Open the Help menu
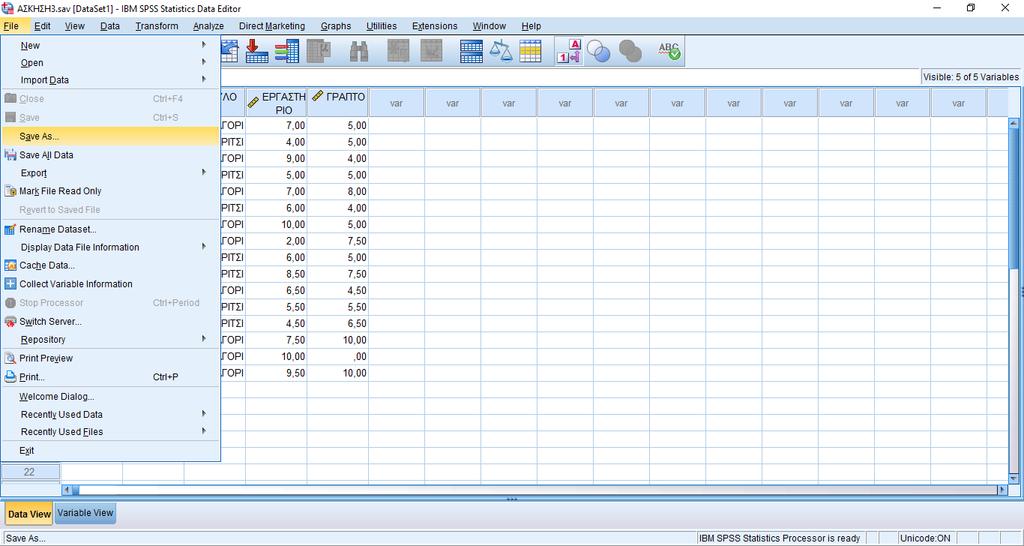The height and width of the screenshot is (546, 1024). [x=531, y=26]
